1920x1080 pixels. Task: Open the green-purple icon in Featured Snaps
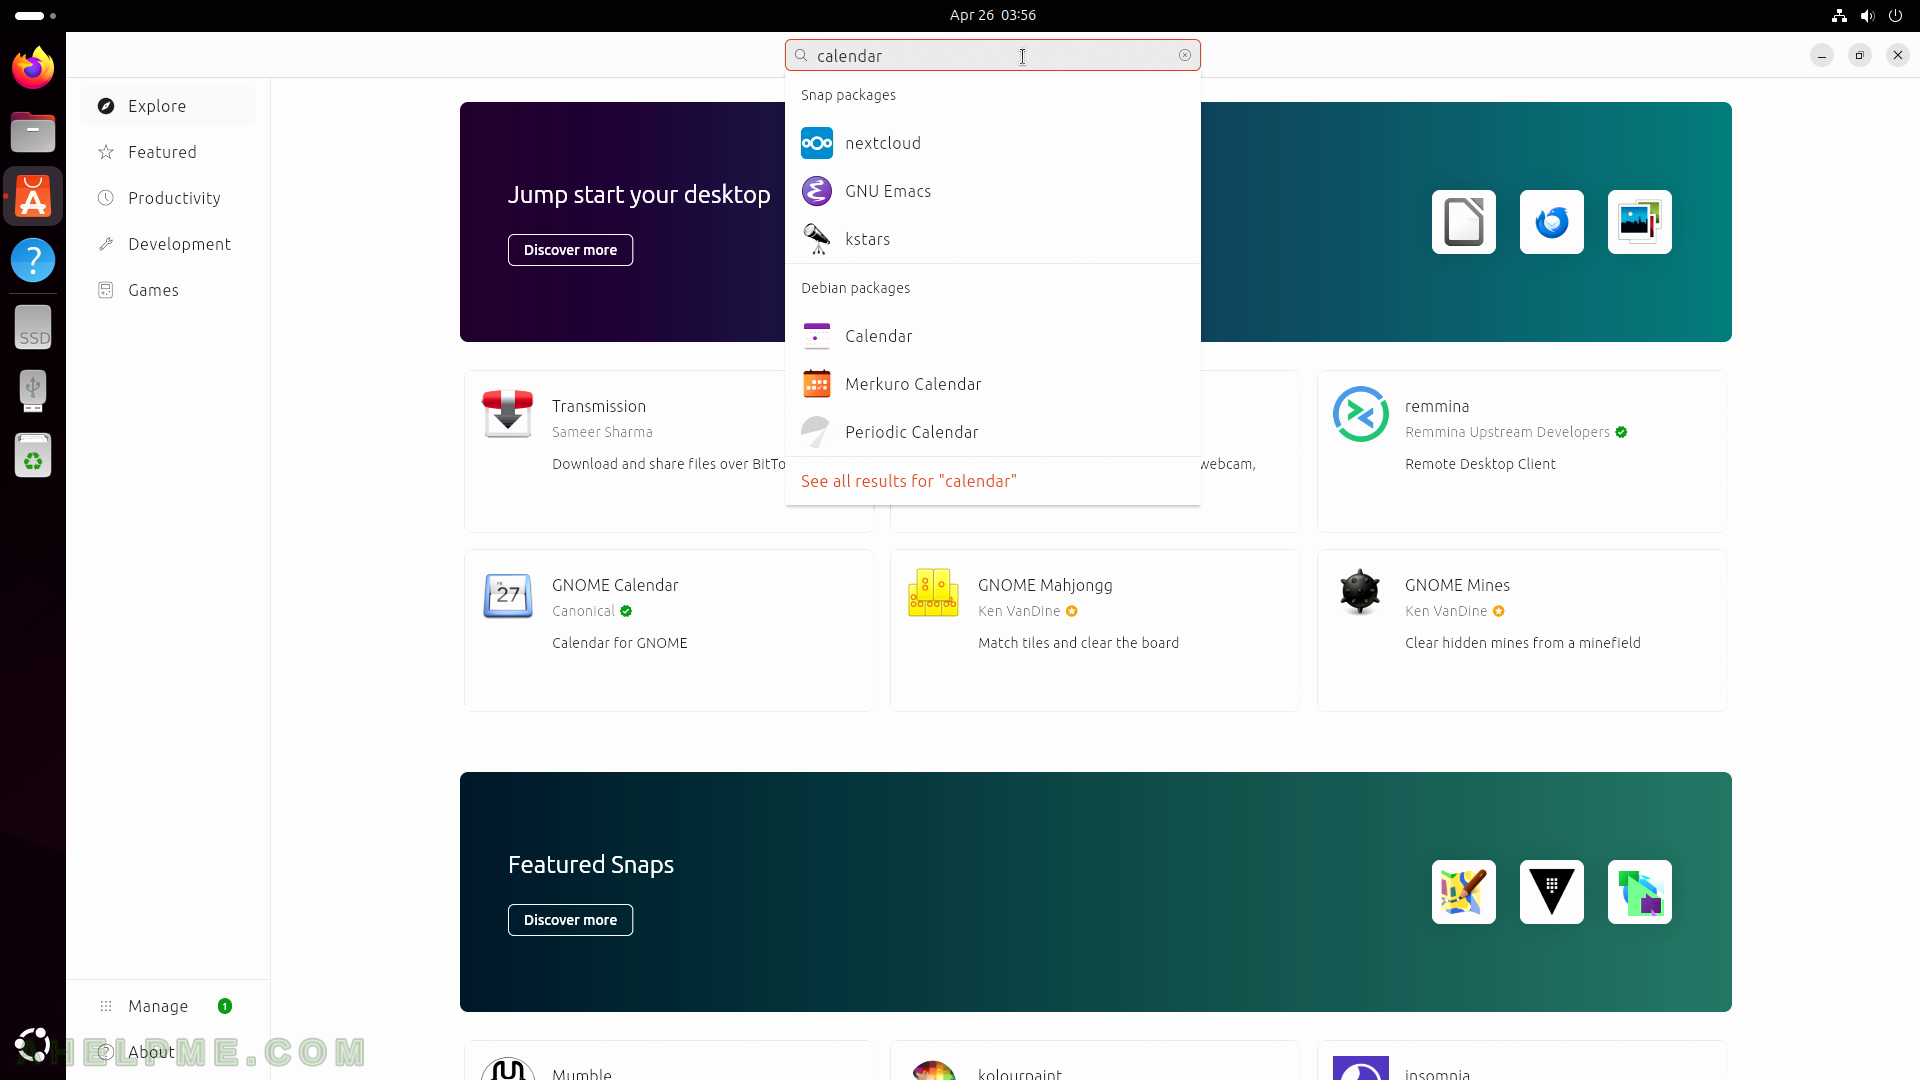pos(1640,892)
